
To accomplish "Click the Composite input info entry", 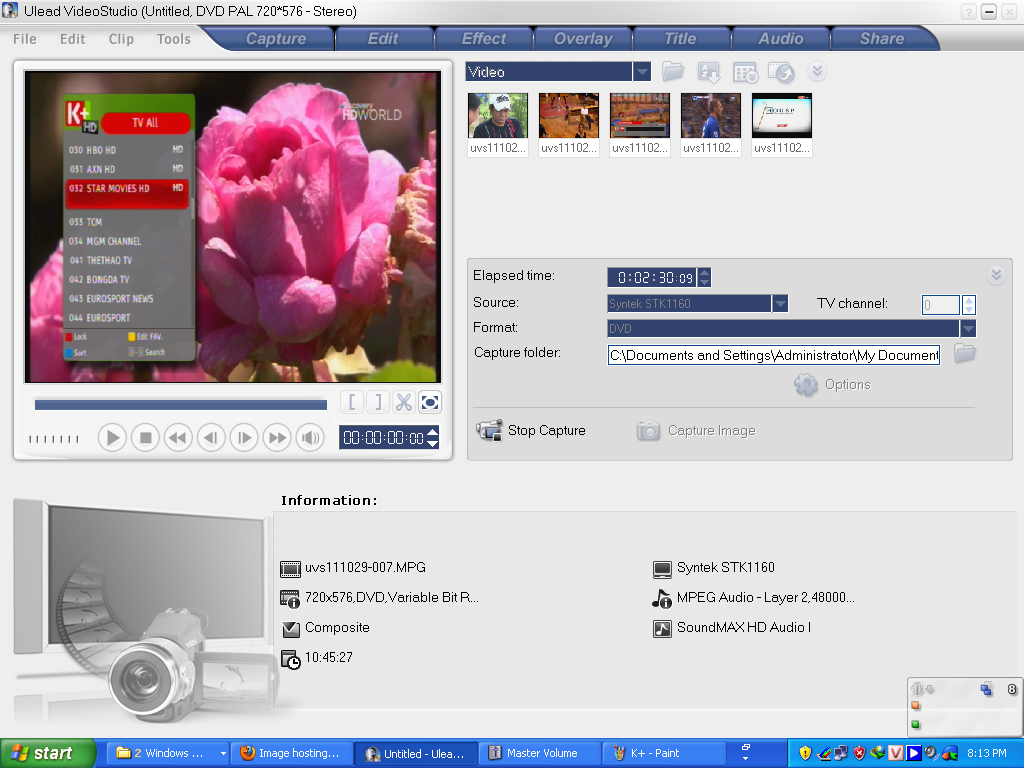I will 337,628.
